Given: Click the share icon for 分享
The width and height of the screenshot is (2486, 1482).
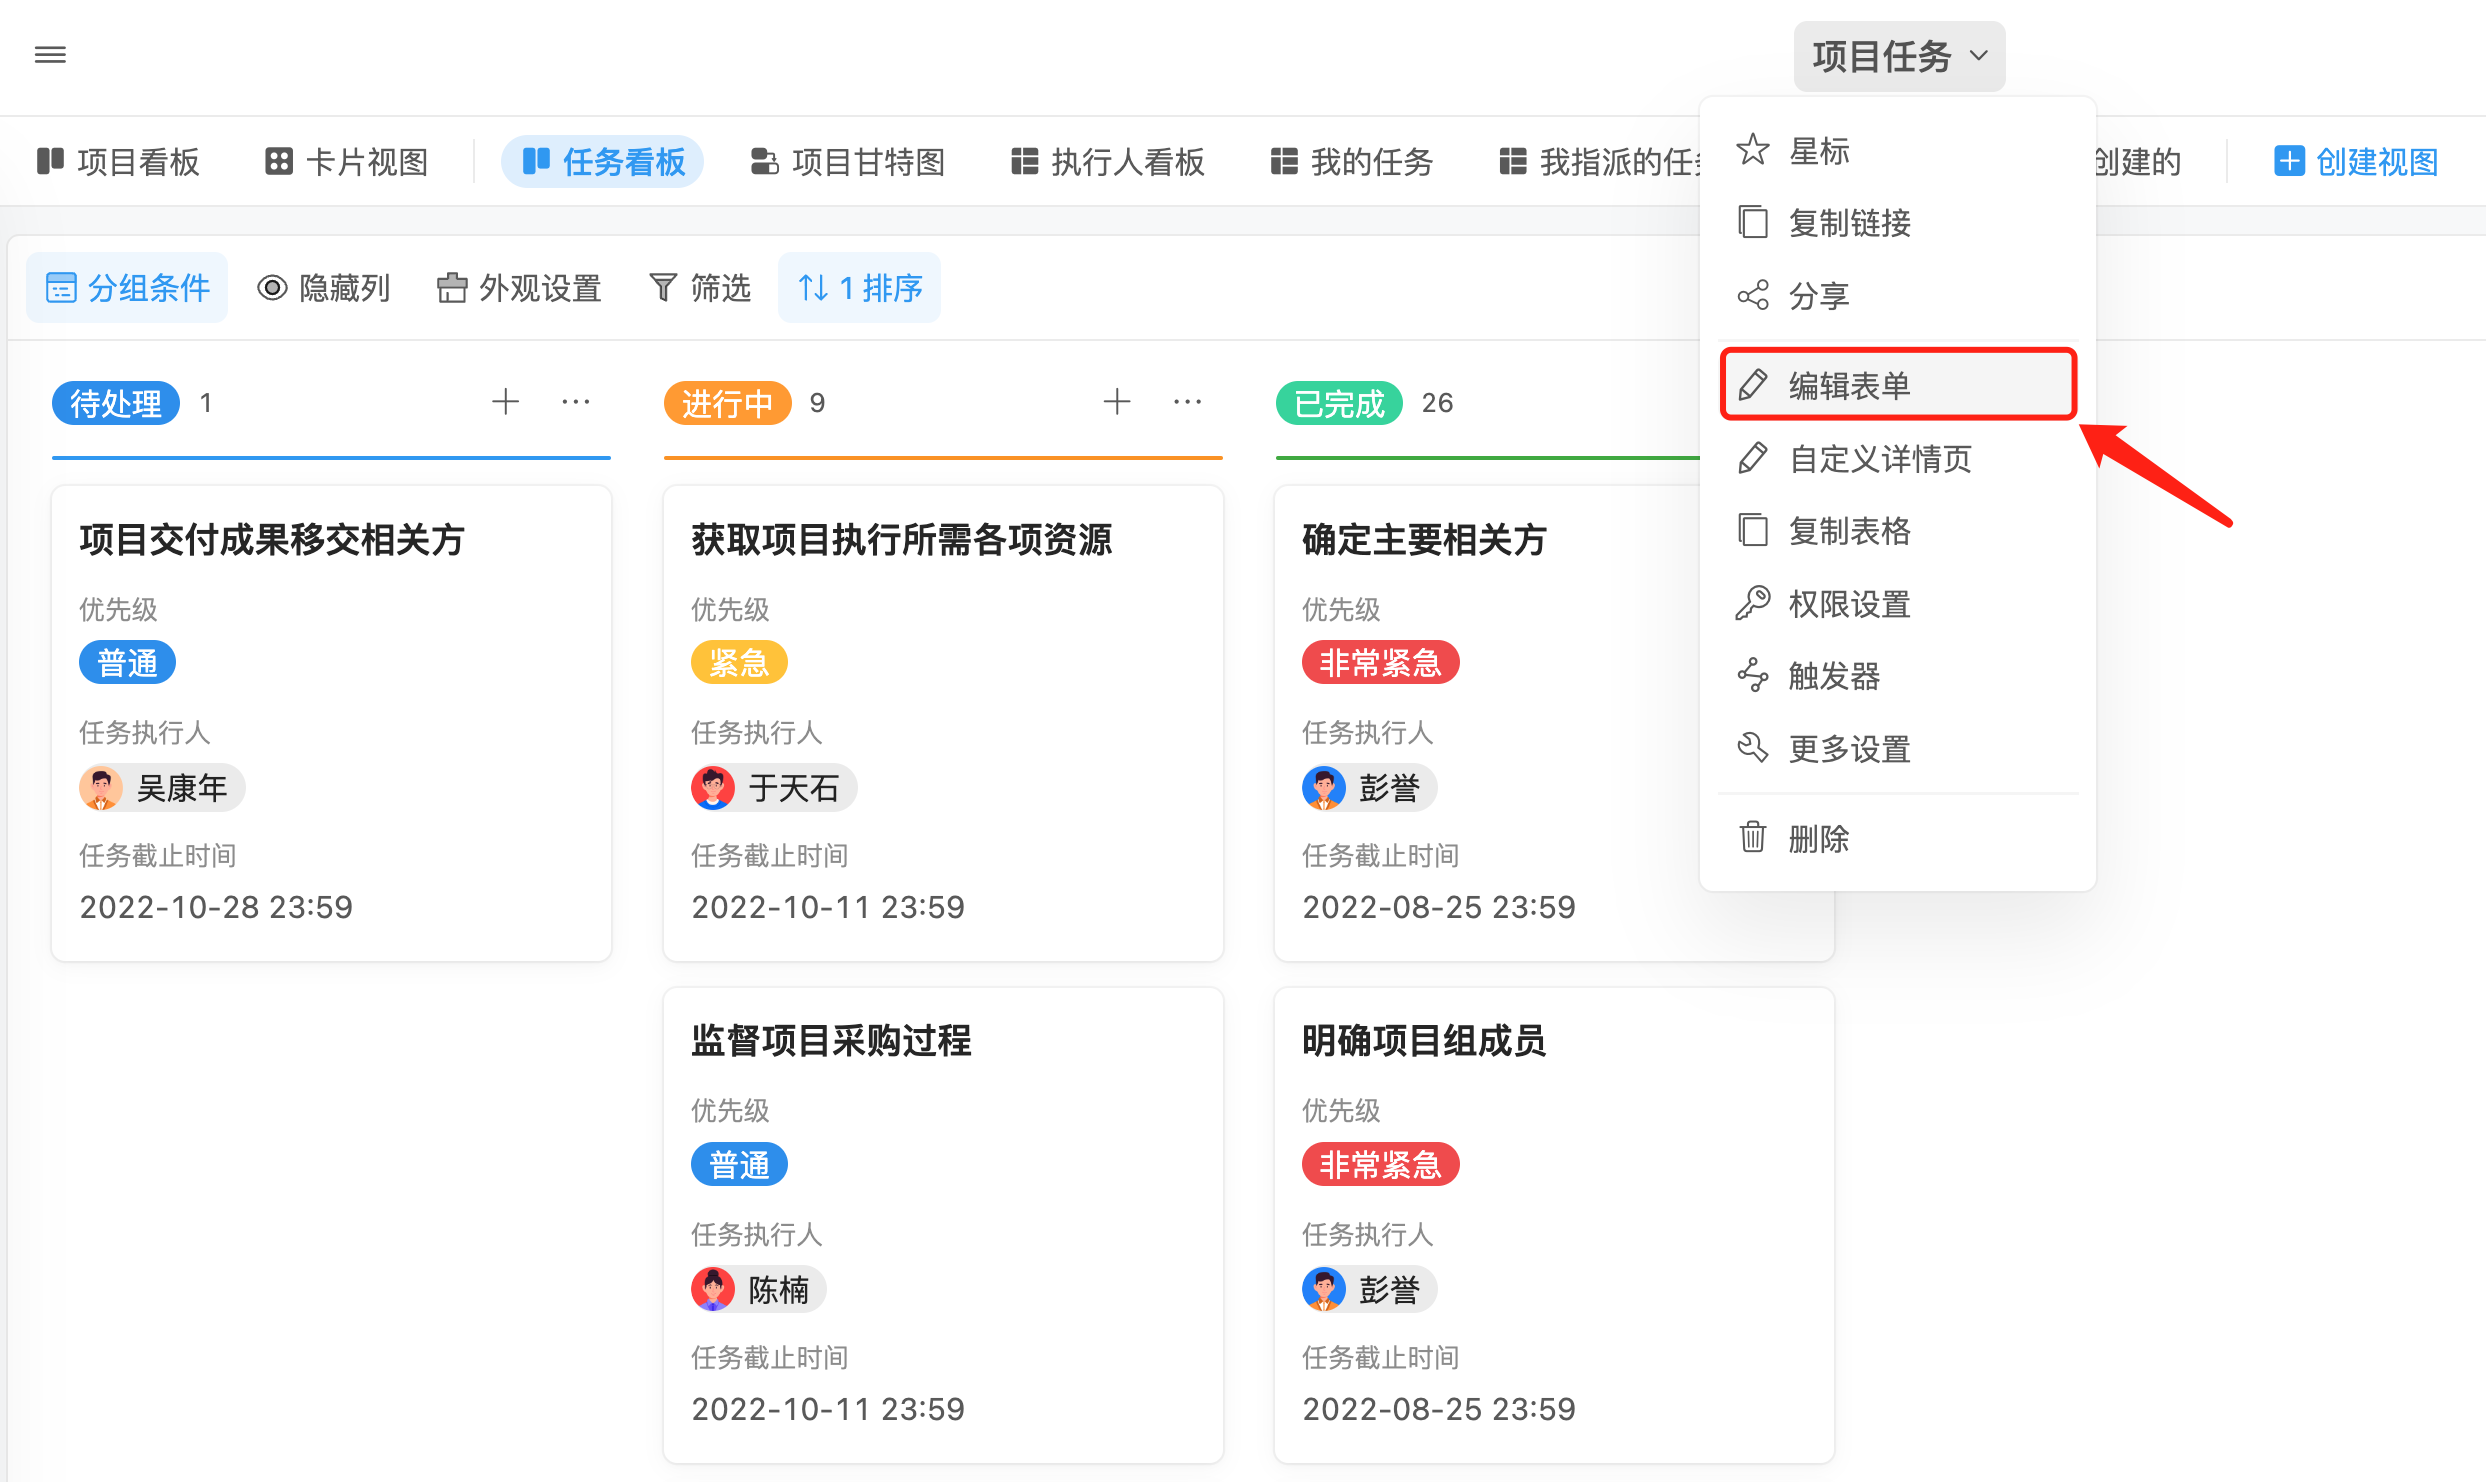Looking at the screenshot, I should coord(1753,295).
